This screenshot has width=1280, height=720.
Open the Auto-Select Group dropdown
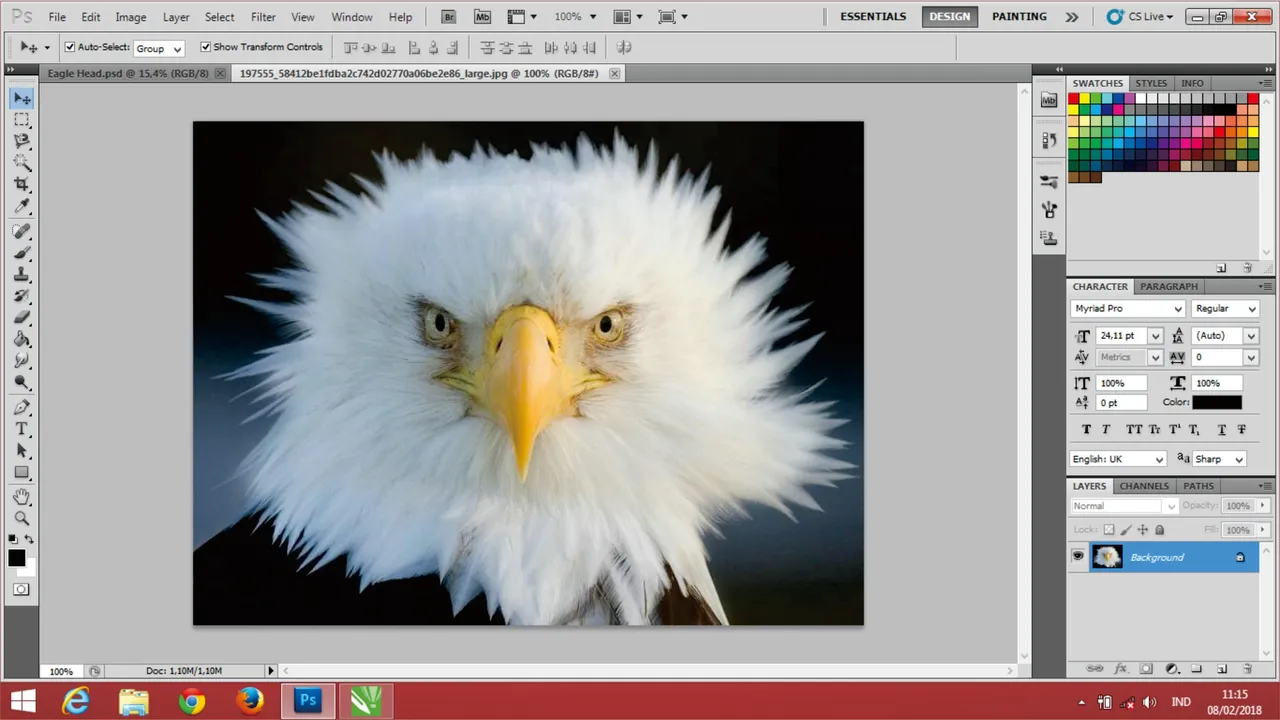(x=159, y=48)
